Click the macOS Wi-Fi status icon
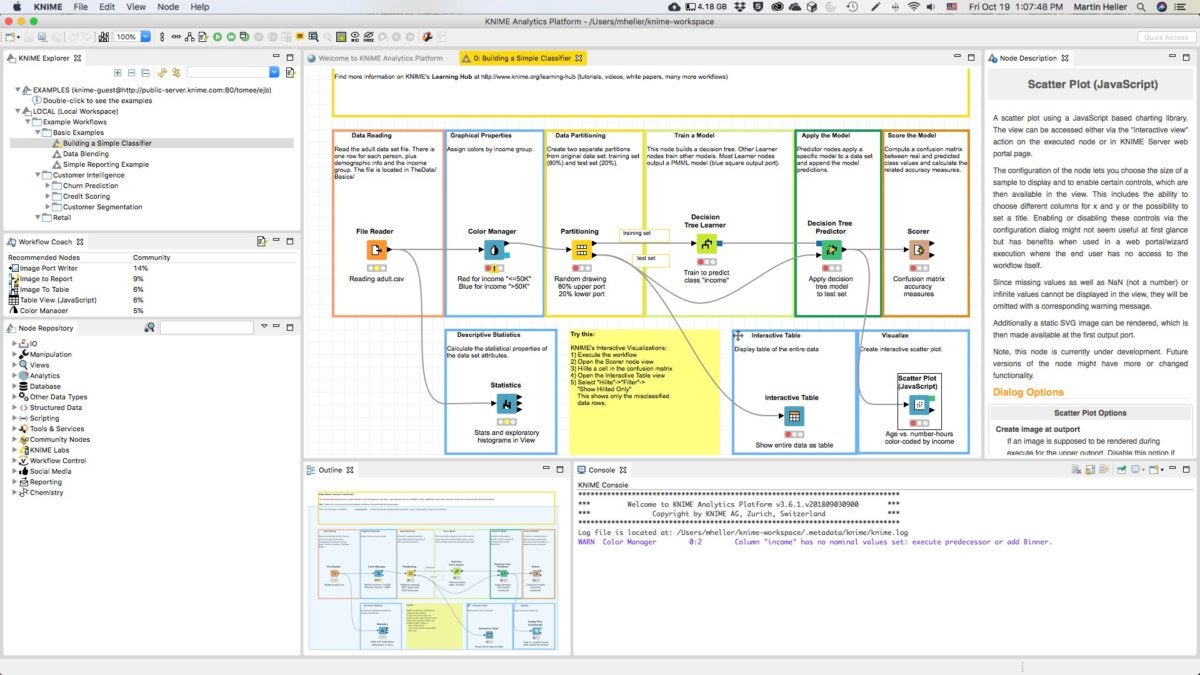The image size is (1200, 675). [x=913, y=6]
